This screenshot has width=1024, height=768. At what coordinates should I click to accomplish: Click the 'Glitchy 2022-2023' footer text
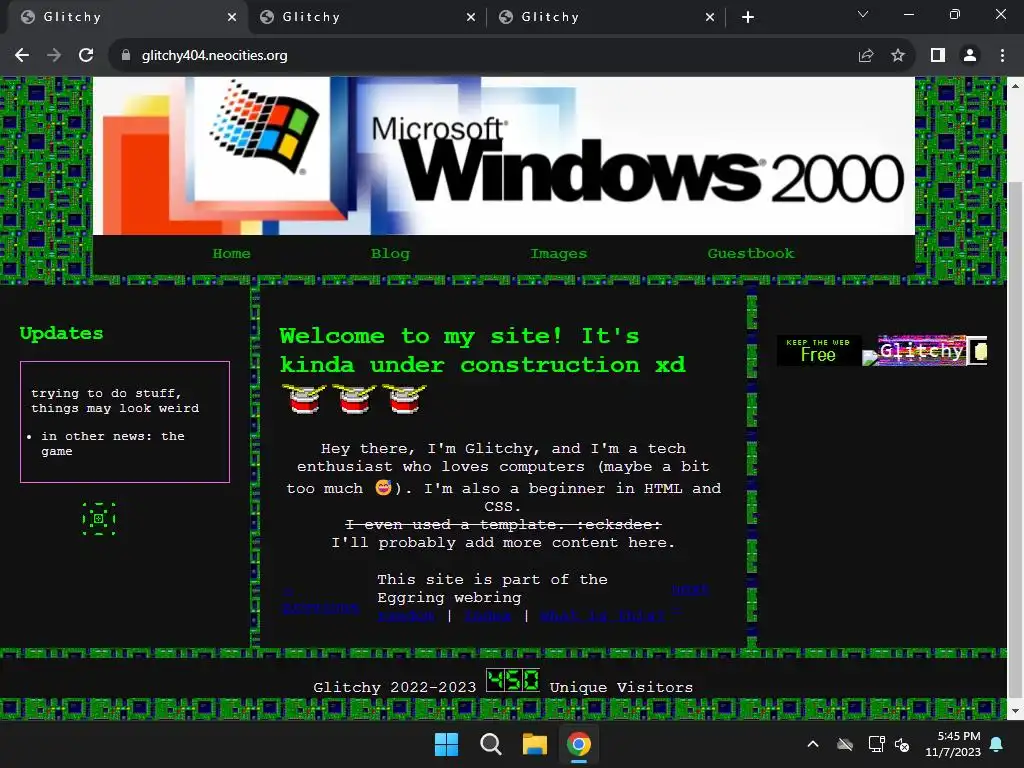(x=394, y=687)
